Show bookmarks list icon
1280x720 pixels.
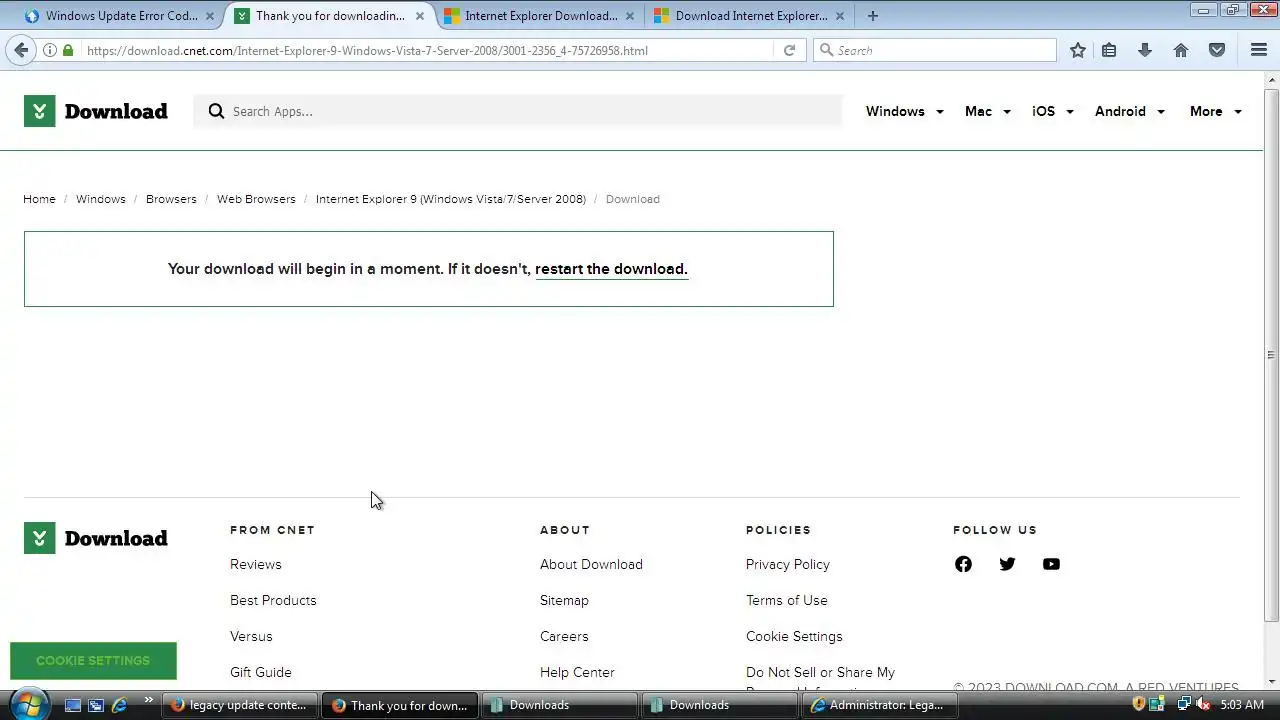[x=1109, y=50]
